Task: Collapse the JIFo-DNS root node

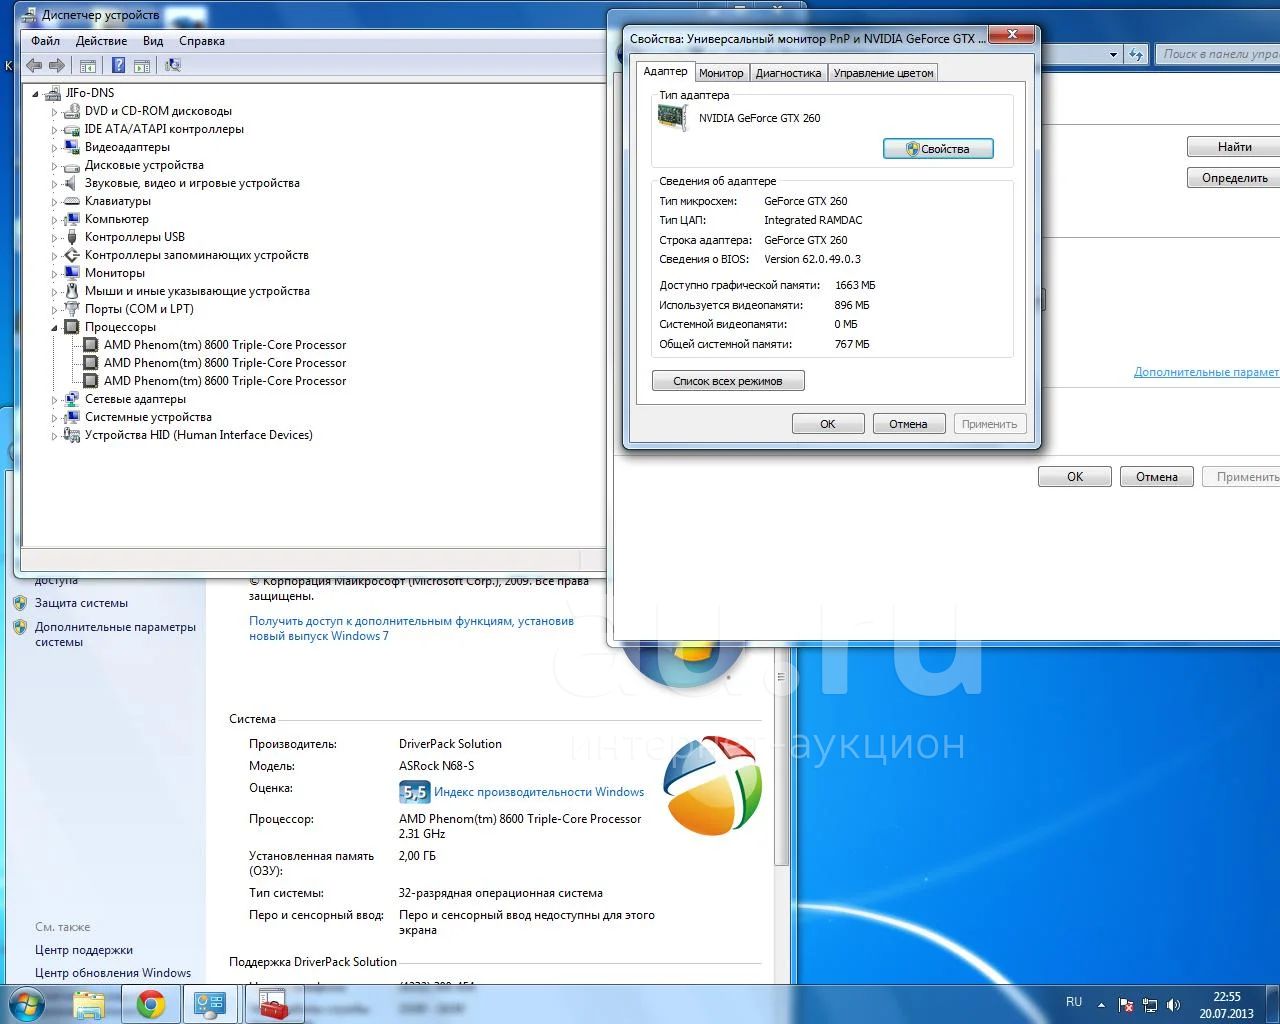Action: click(36, 94)
